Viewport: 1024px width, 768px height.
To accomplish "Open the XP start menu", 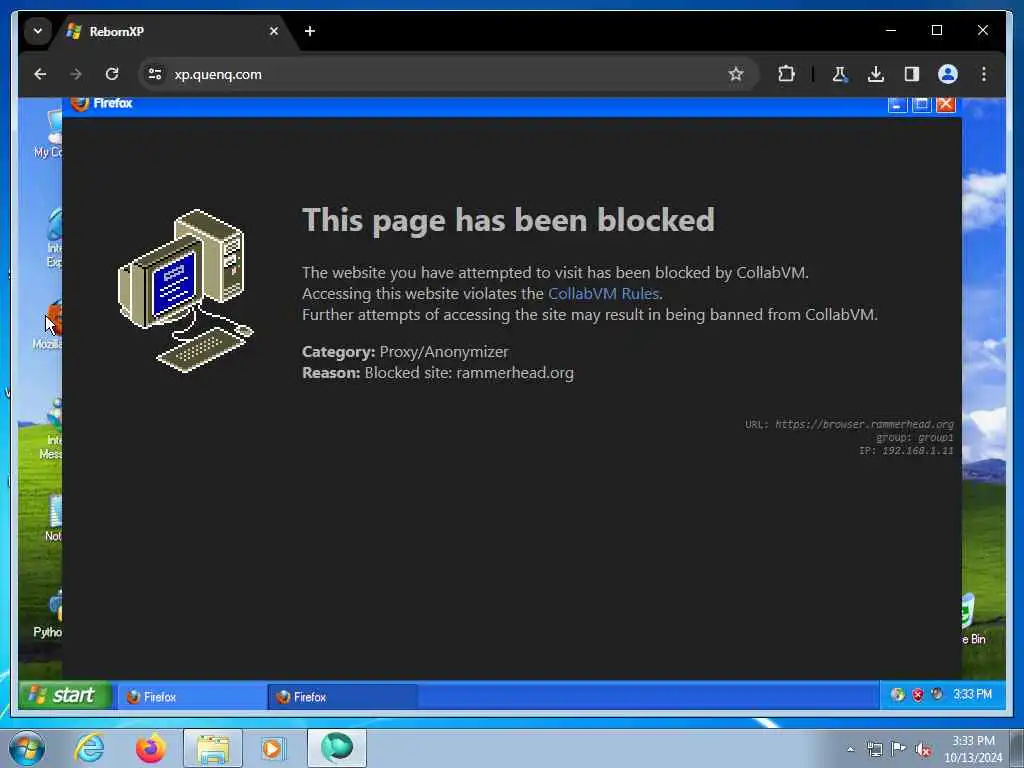I will 65,696.
